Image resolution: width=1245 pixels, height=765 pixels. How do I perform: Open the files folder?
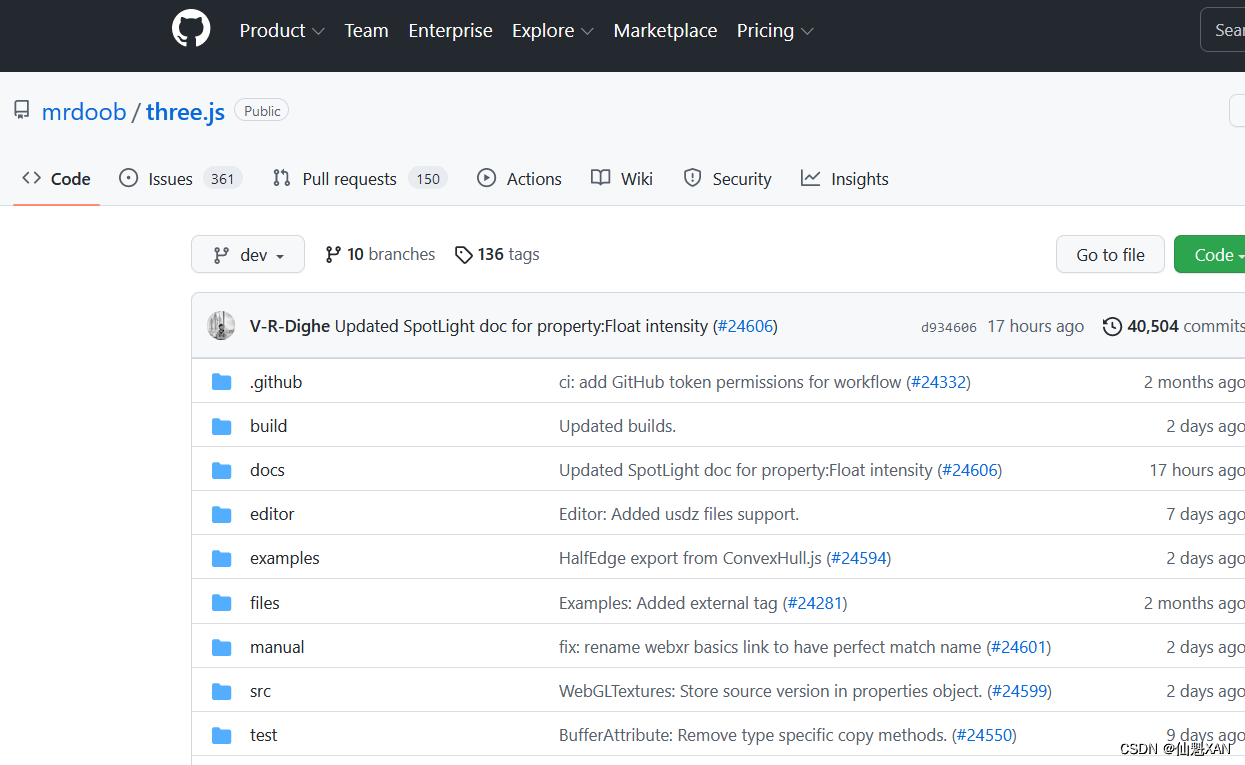265,603
